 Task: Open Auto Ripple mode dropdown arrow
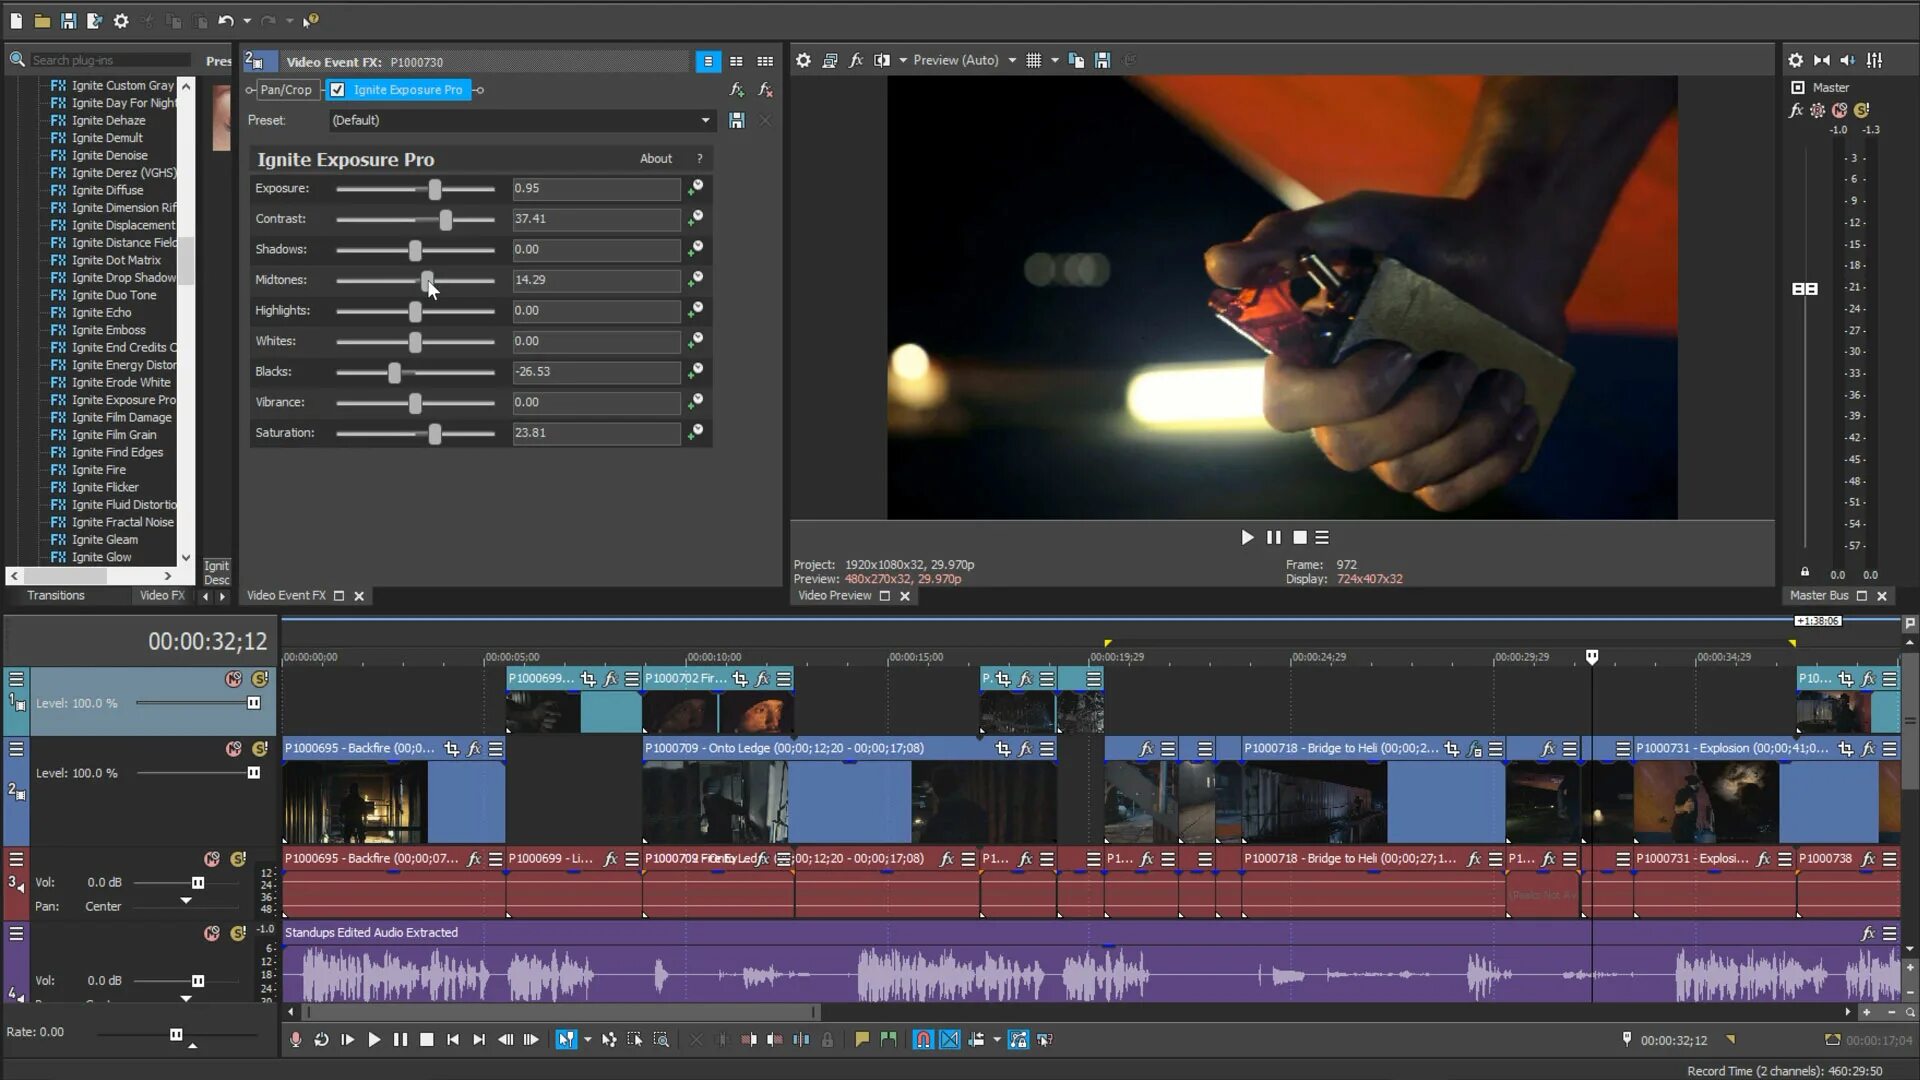click(x=997, y=1040)
